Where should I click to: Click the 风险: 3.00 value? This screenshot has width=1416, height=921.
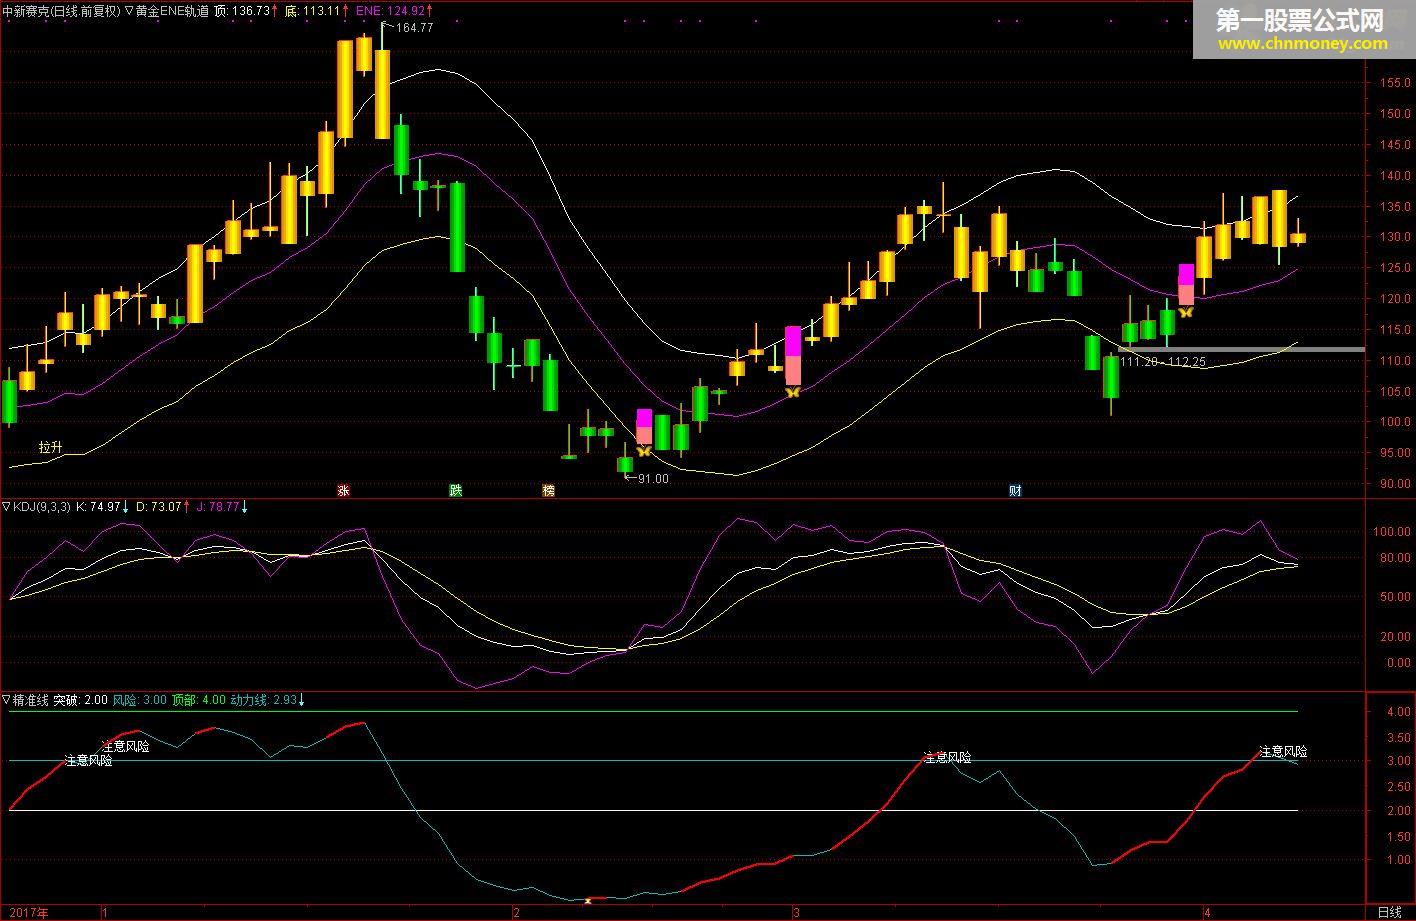tap(140, 700)
